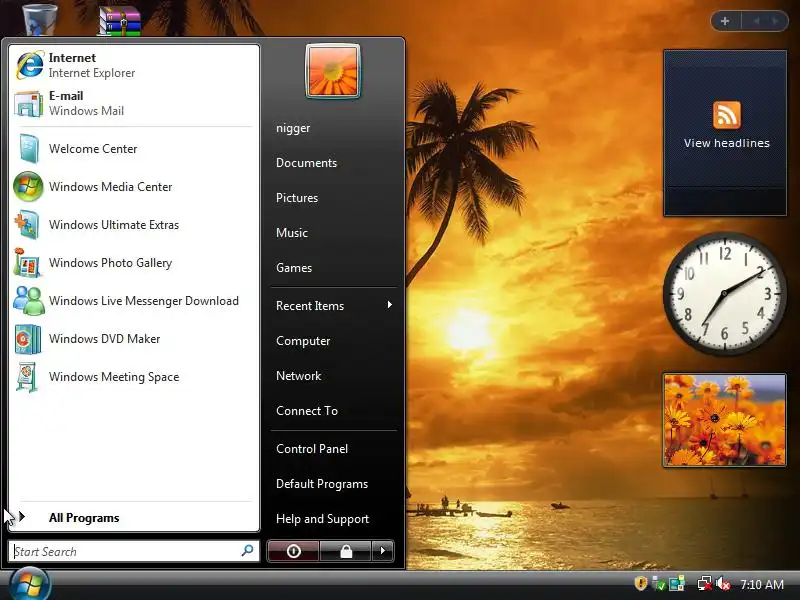Select the WinRAR desktop icon

point(120,20)
